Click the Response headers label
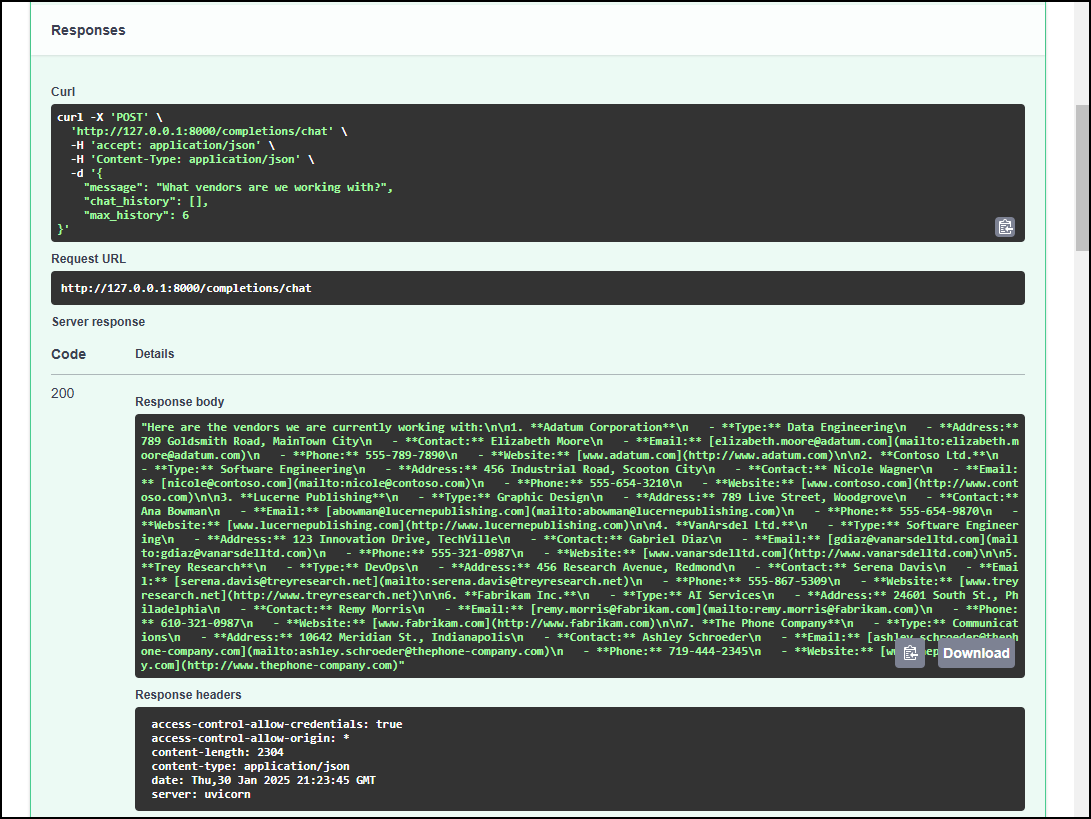Image resolution: width=1091 pixels, height=819 pixels. [188, 694]
